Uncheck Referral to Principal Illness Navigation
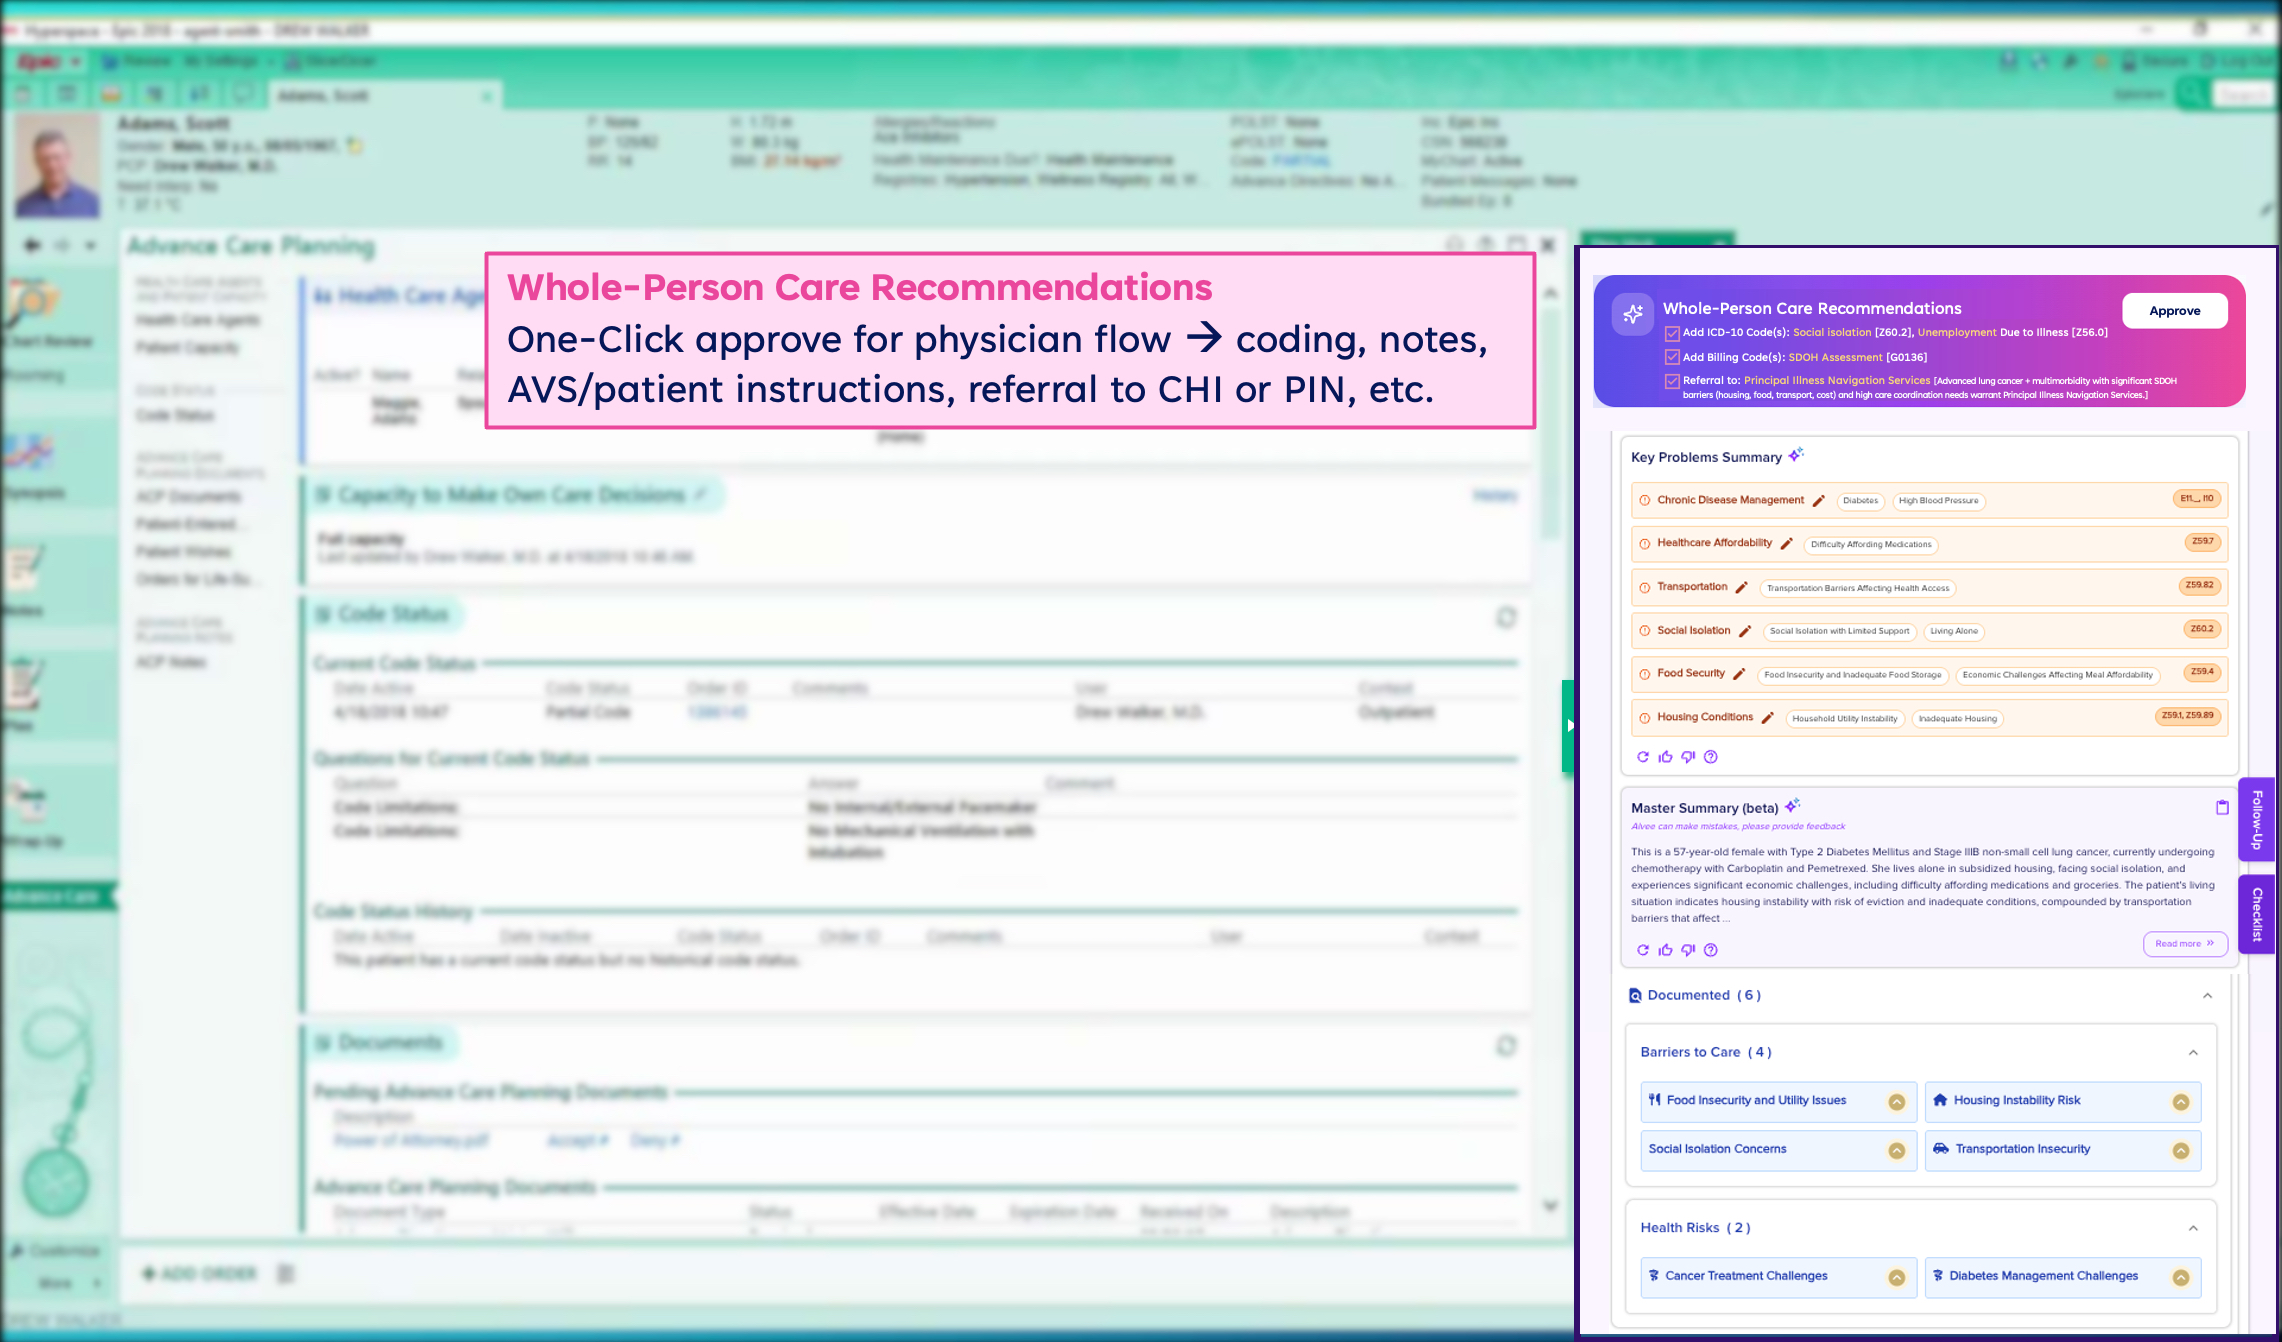The height and width of the screenshot is (1342, 2282). pos(1672,381)
